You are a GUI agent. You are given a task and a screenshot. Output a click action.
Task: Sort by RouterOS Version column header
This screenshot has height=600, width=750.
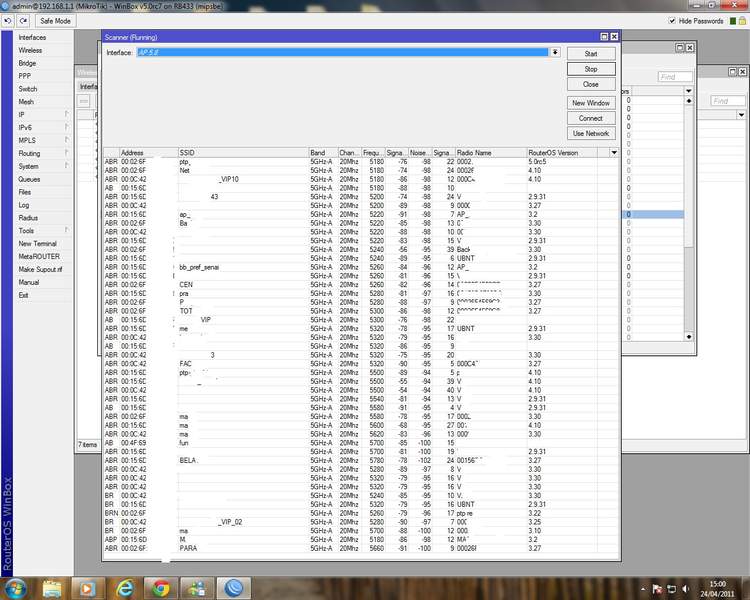(562, 153)
